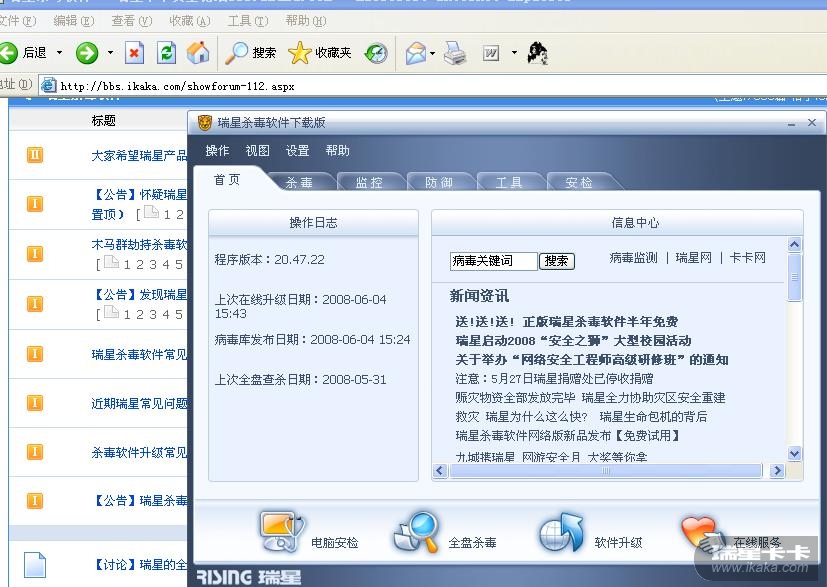Open the 编辑 menu in IE
The image size is (827, 587).
click(73, 21)
